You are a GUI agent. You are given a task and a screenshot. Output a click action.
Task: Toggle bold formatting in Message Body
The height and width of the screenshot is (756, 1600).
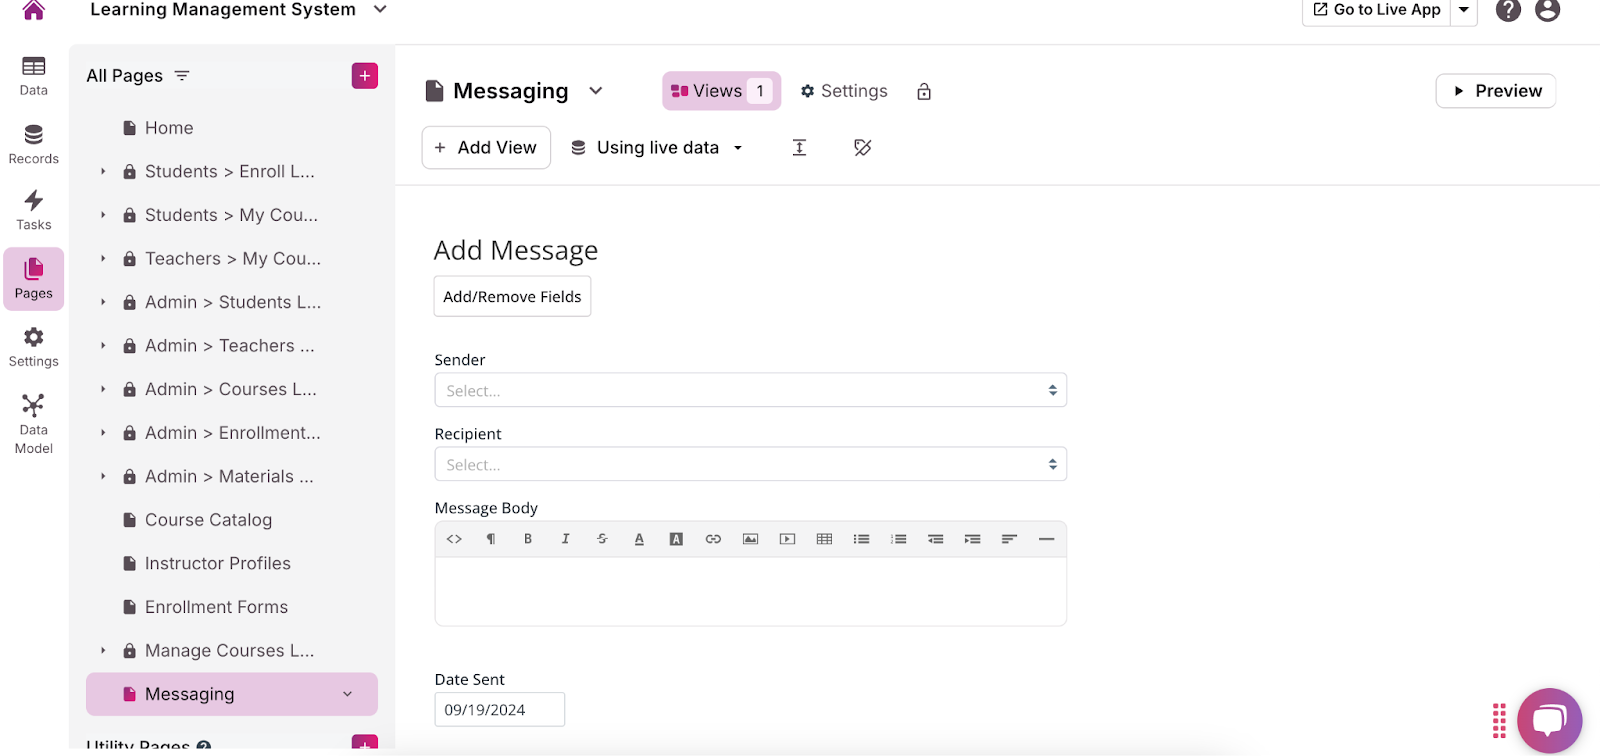pyautogui.click(x=528, y=539)
